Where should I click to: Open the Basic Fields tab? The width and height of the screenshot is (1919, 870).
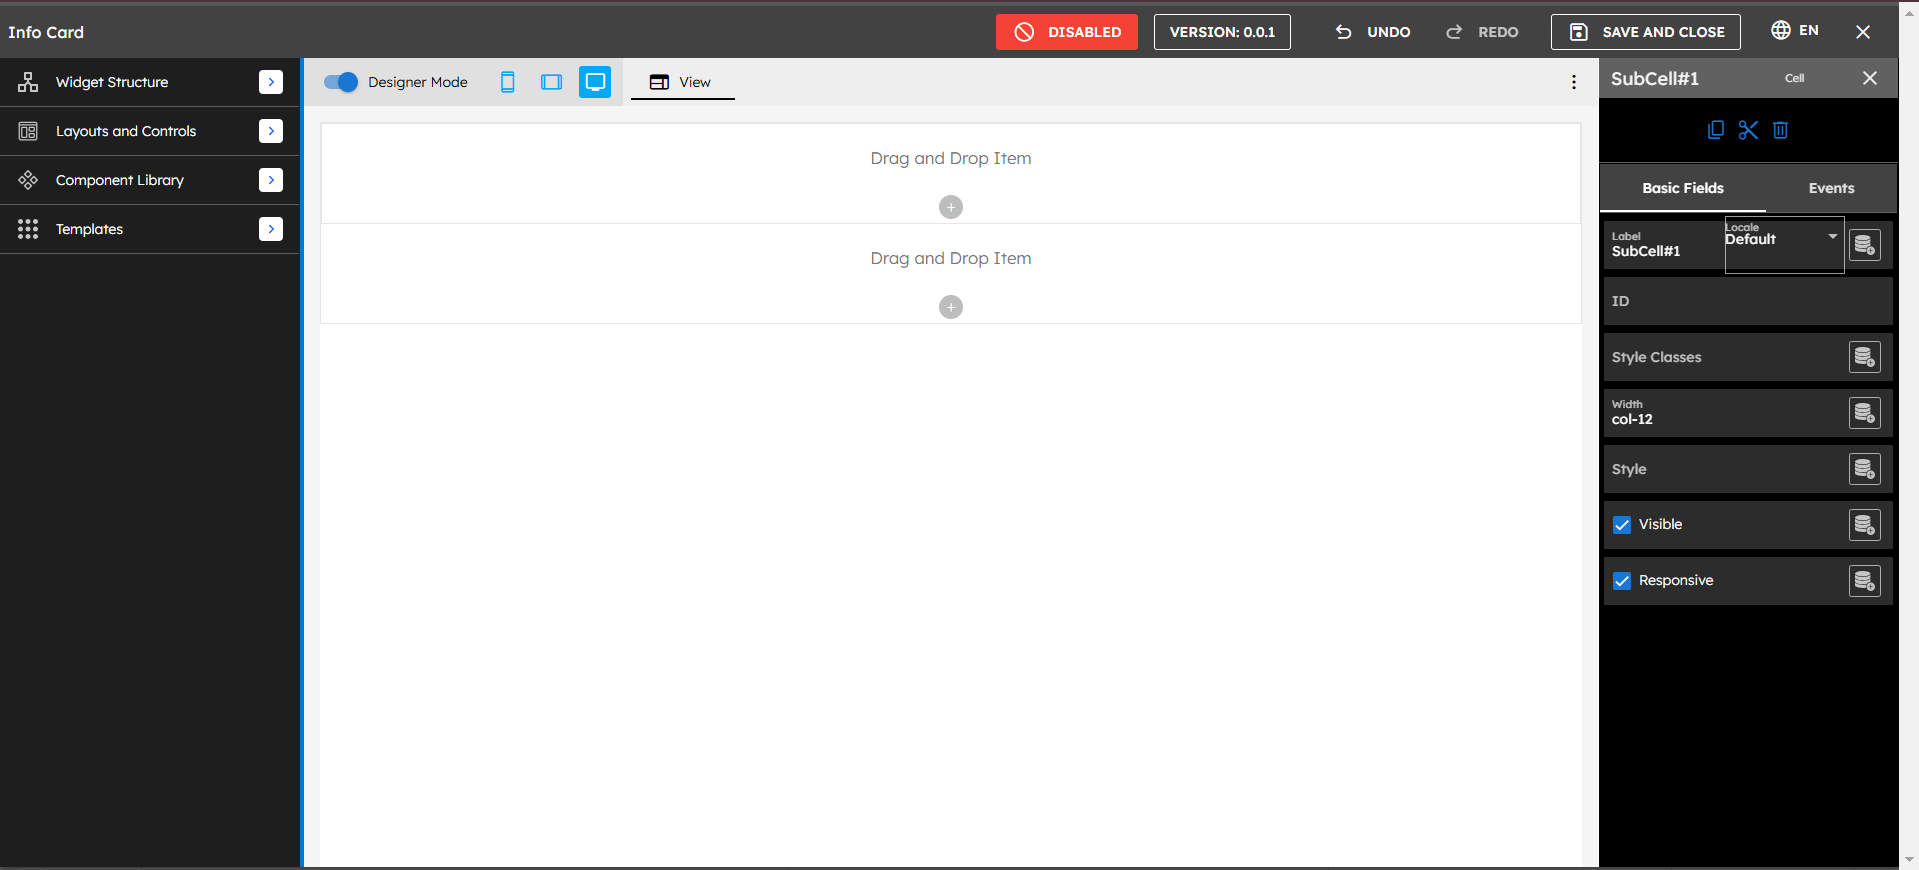point(1683,188)
